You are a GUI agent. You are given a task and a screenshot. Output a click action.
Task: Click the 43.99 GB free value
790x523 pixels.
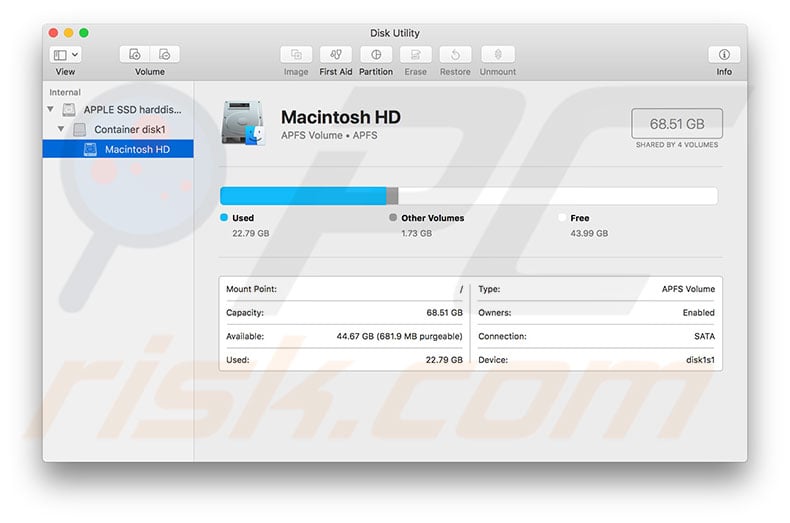click(x=589, y=233)
